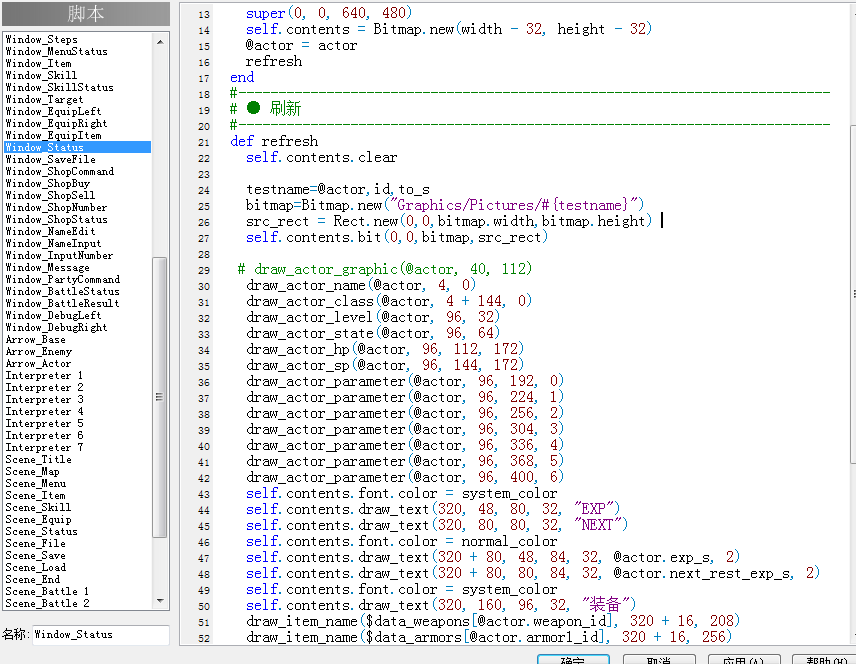Open the Scene_Menu script
This screenshot has height=664, width=856.
click(35, 484)
